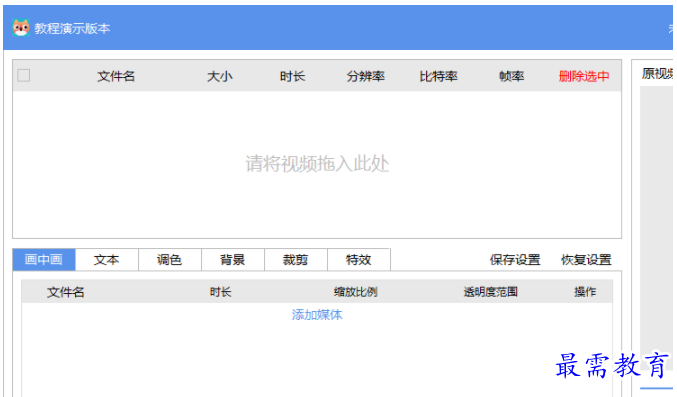Toggle the select-all checkbox in file list header
The height and width of the screenshot is (397, 677).
(x=24, y=76)
